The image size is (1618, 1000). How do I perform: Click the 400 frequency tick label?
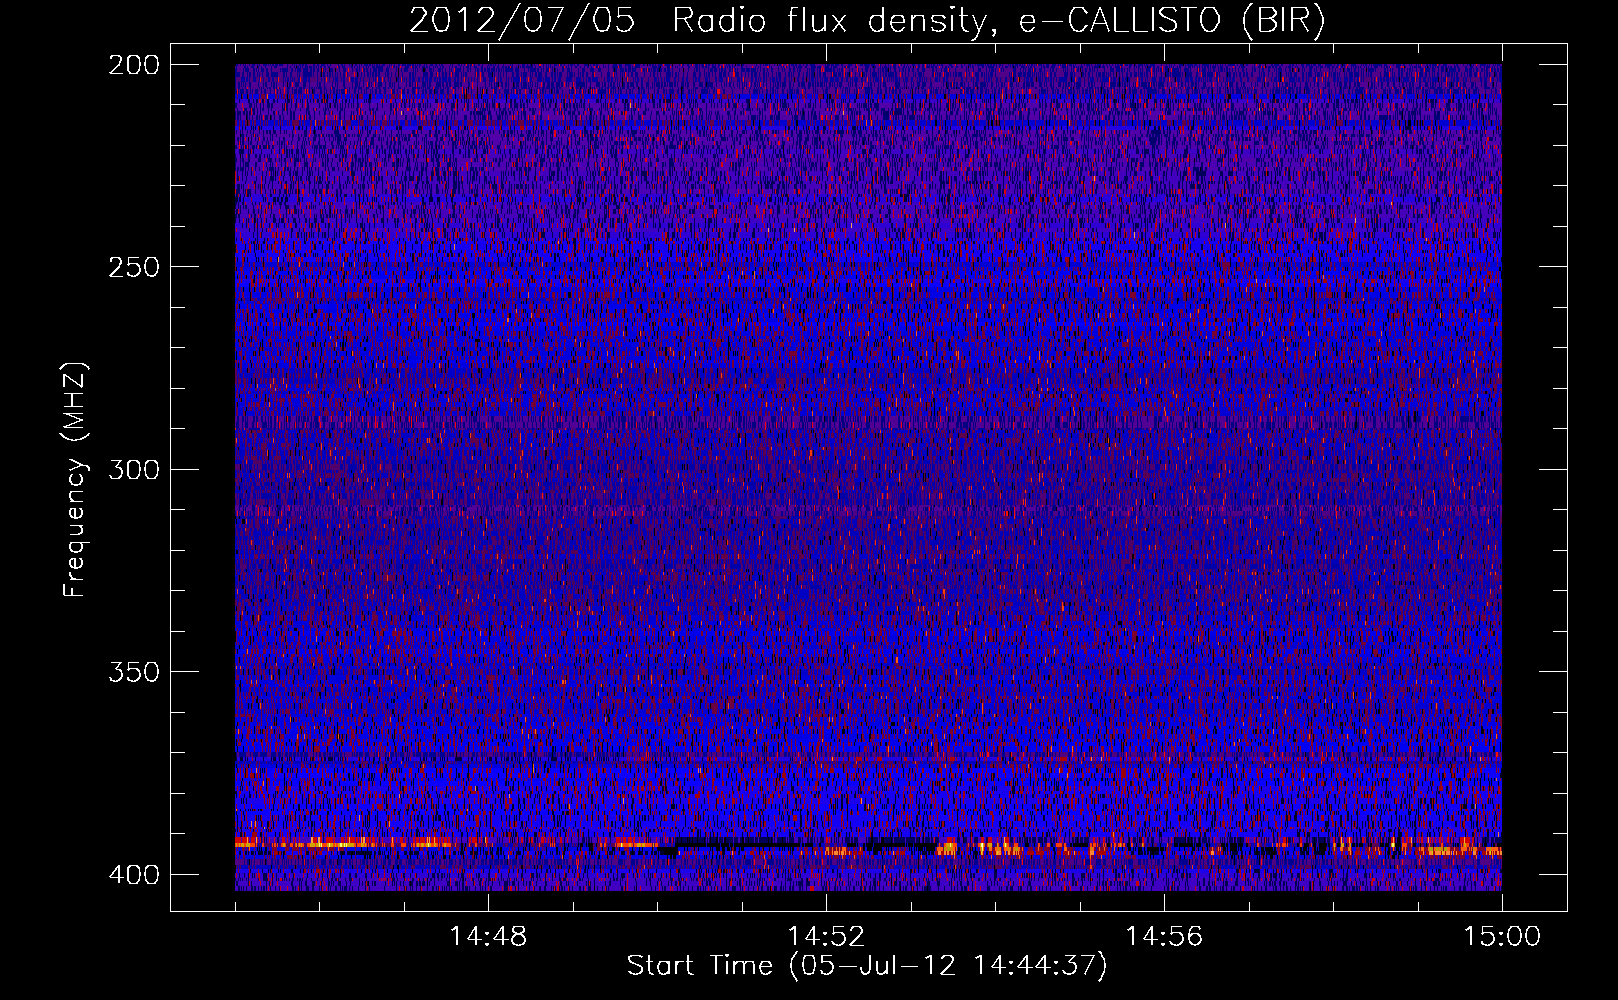(x=133, y=875)
